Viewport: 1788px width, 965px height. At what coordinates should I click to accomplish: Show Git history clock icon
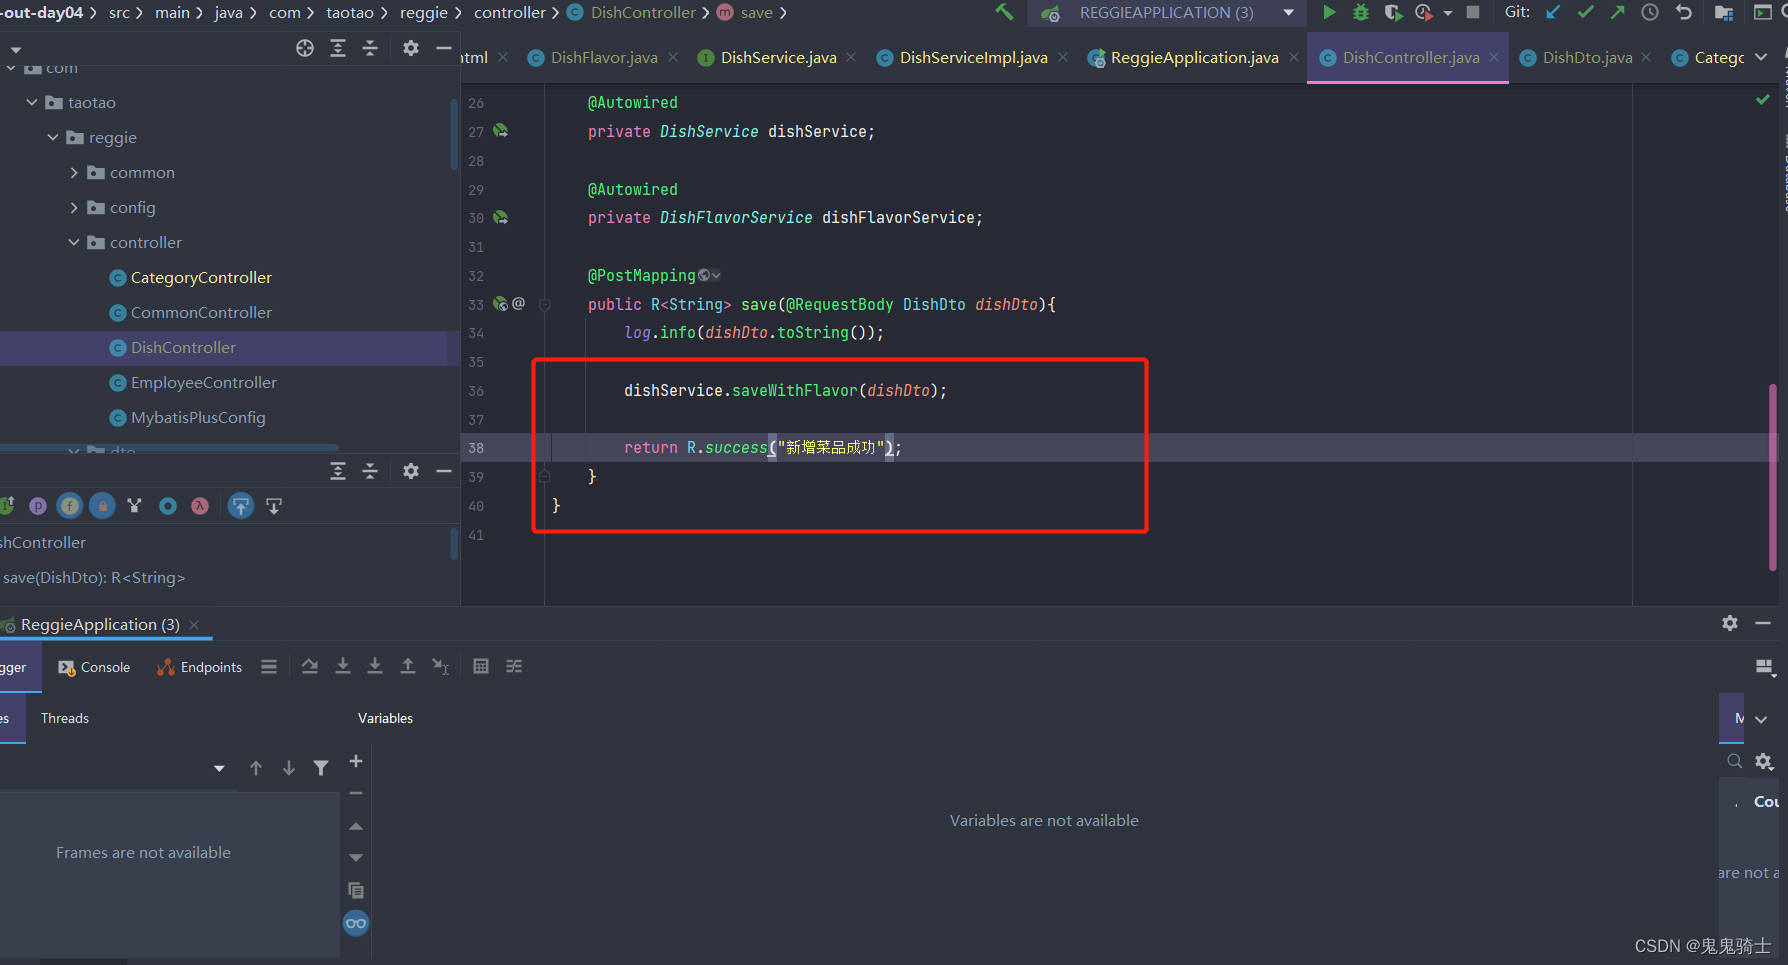(1650, 12)
